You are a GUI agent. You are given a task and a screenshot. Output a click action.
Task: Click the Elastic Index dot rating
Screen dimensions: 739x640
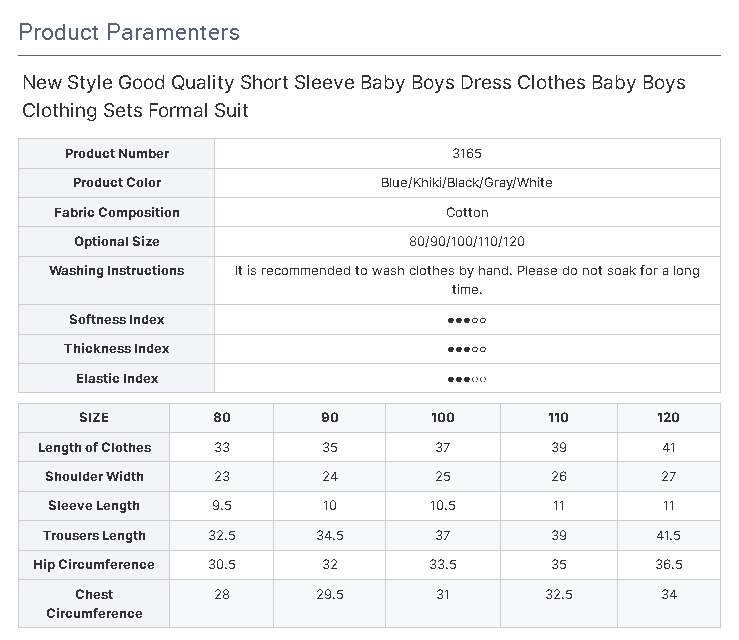467,379
